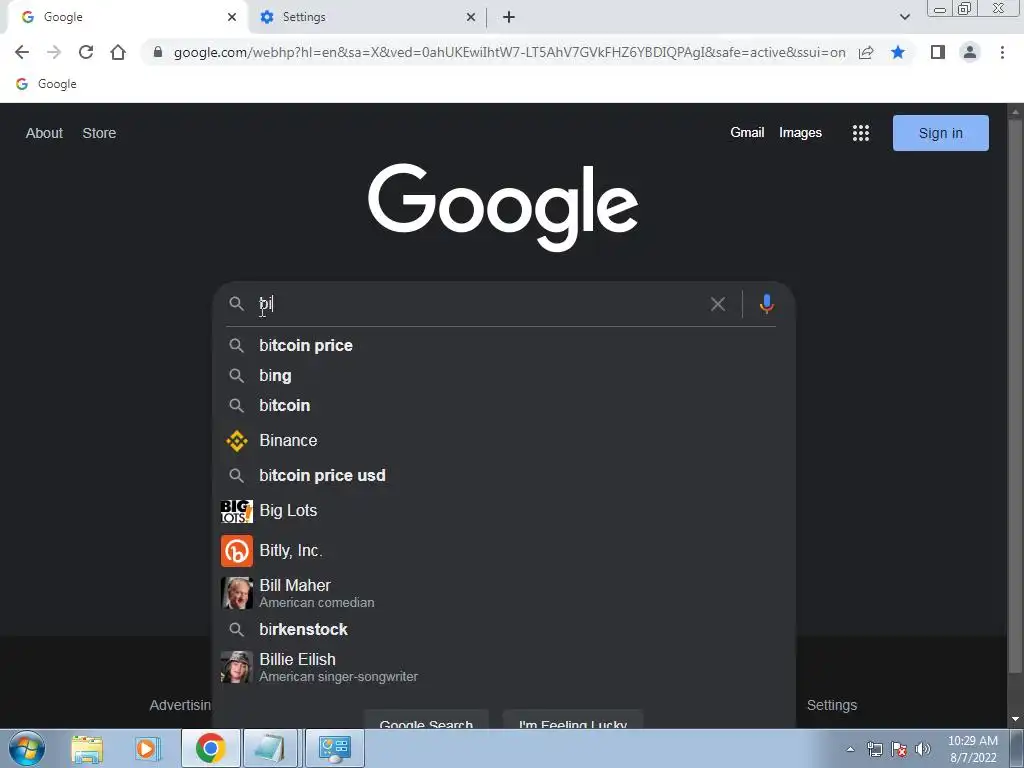Click the scrollbar down arrow
Image resolution: width=1024 pixels, height=768 pixels.
click(x=1015, y=720)
